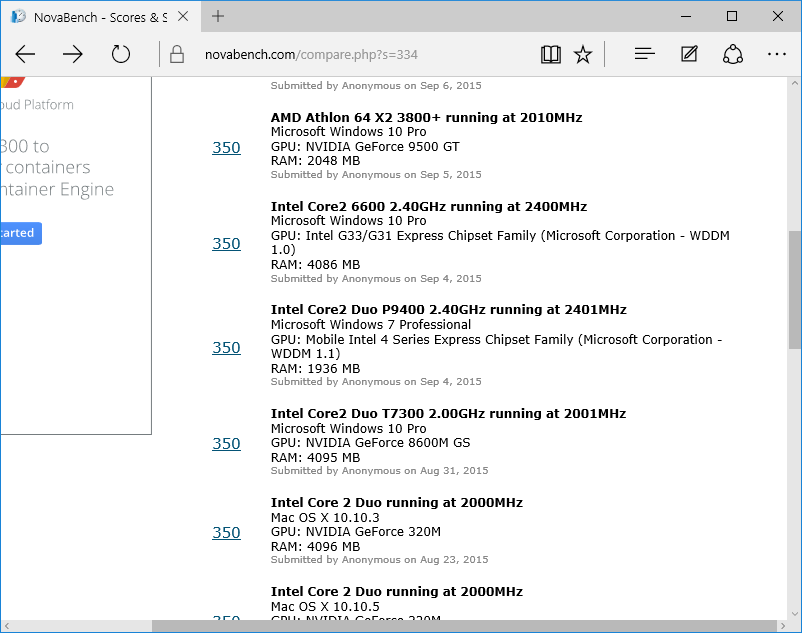Add page to favorites star icon
The height and width of the screenshot is (633, 802).
583,54
